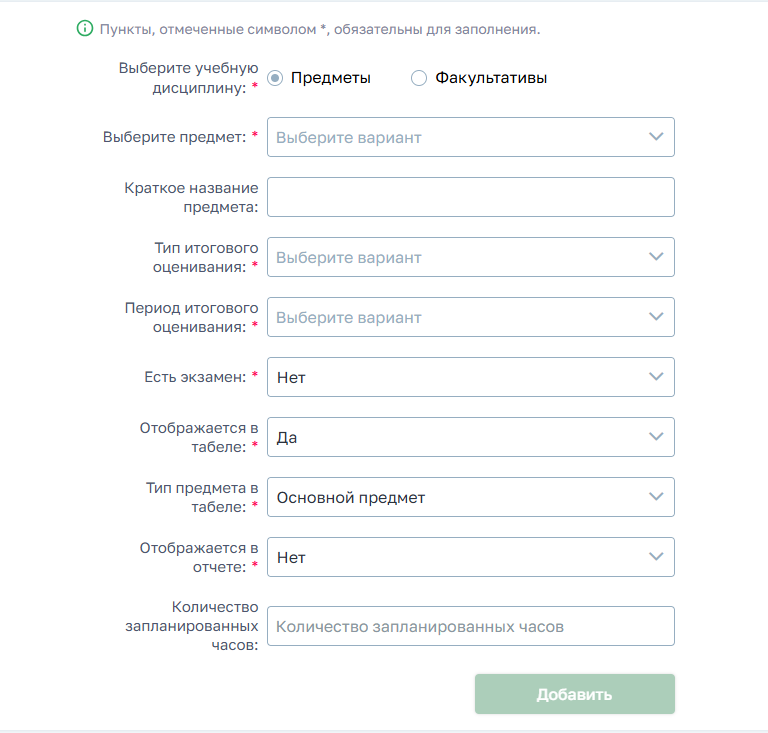Viewport: 768px width, 733px height.
Task: Open the Отображается в отчете dropdown
Action: pos(471,557)
